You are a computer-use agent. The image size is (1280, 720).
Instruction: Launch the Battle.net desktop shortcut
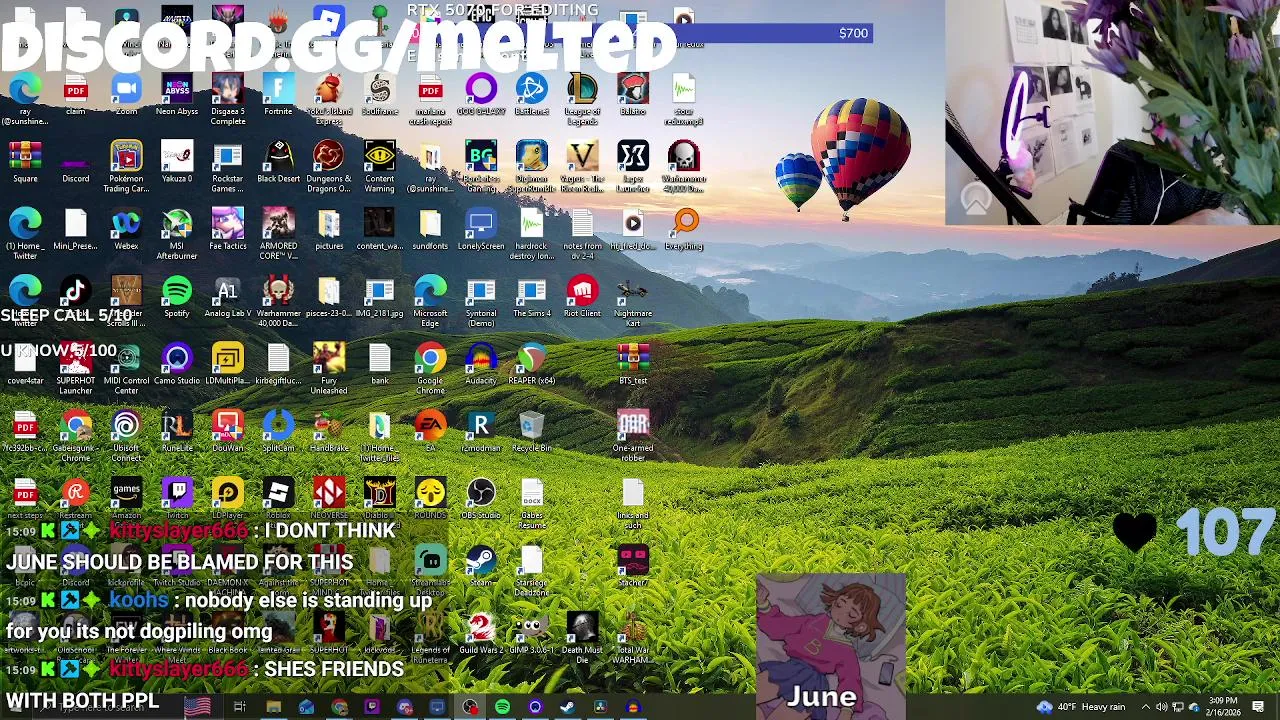531,96
